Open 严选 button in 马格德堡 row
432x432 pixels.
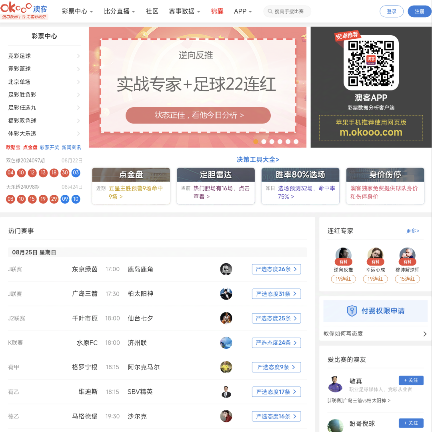[276, 416]
